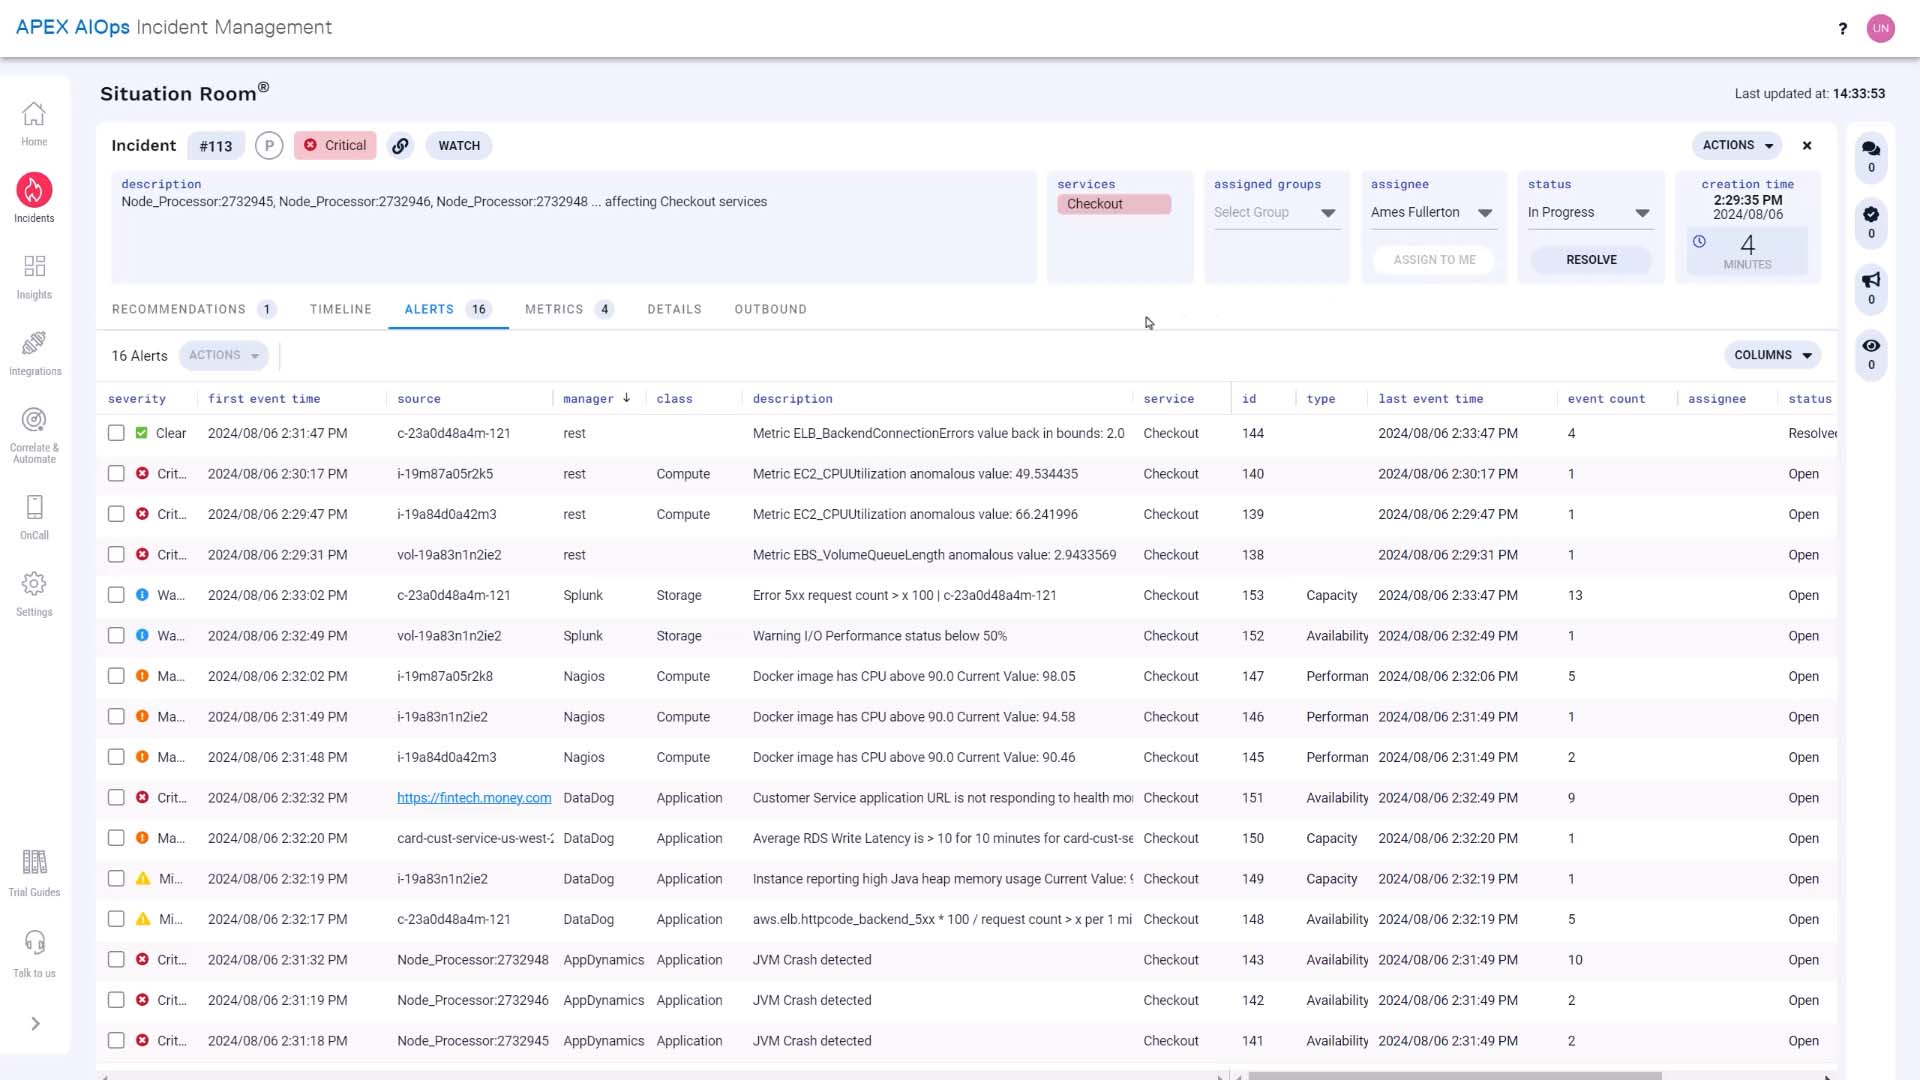The image size is (1920, 1080).
Task: Click the WATCH button
Action: click(x=459, y=146)
